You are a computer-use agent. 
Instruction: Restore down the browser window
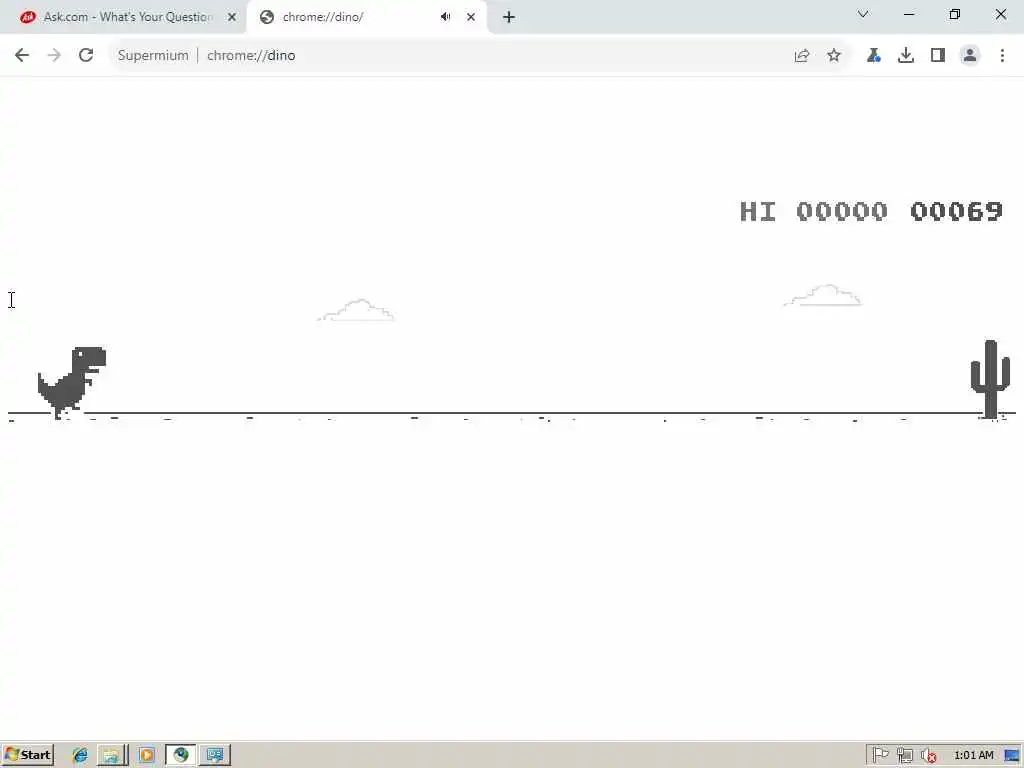coord(954,14)
